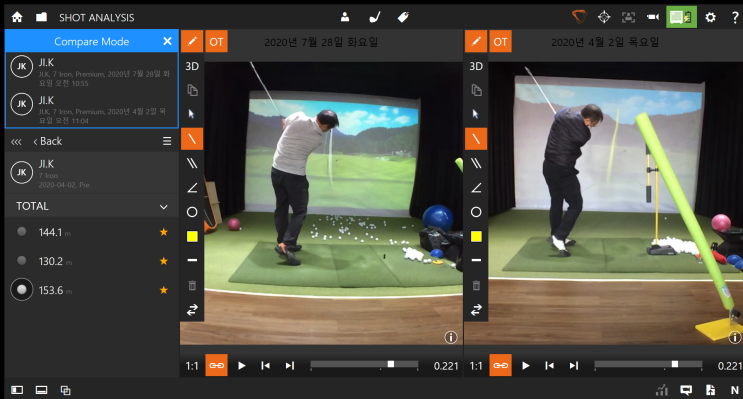Toggle the OT button on right video
The height and width of the screenshot is (399, 743).
click(500, 42)
